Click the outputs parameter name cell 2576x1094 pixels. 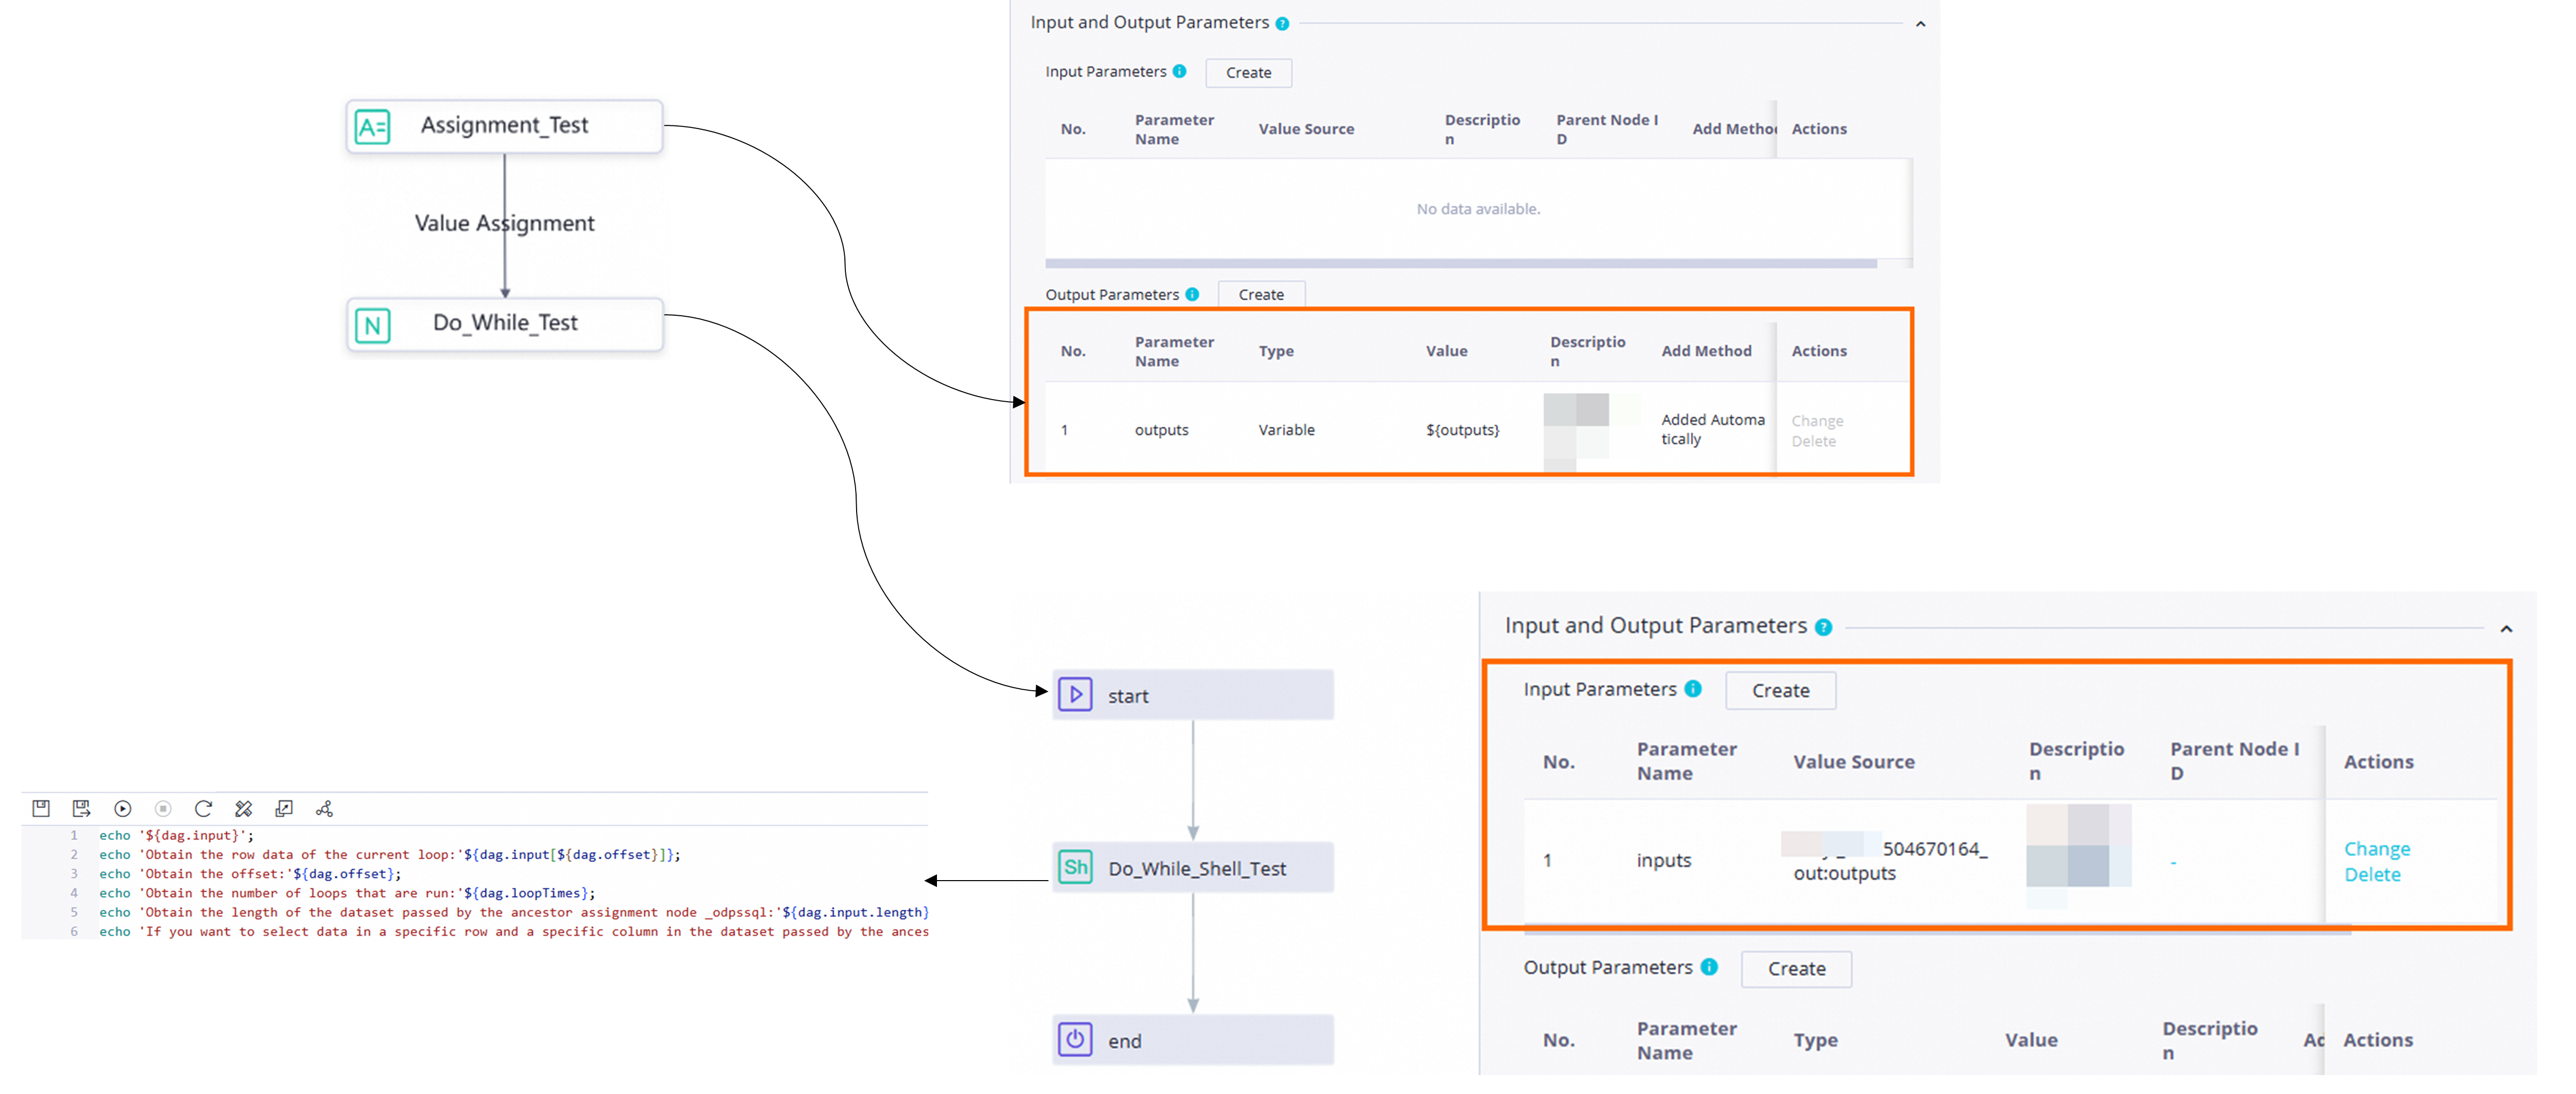(1161, 430)
